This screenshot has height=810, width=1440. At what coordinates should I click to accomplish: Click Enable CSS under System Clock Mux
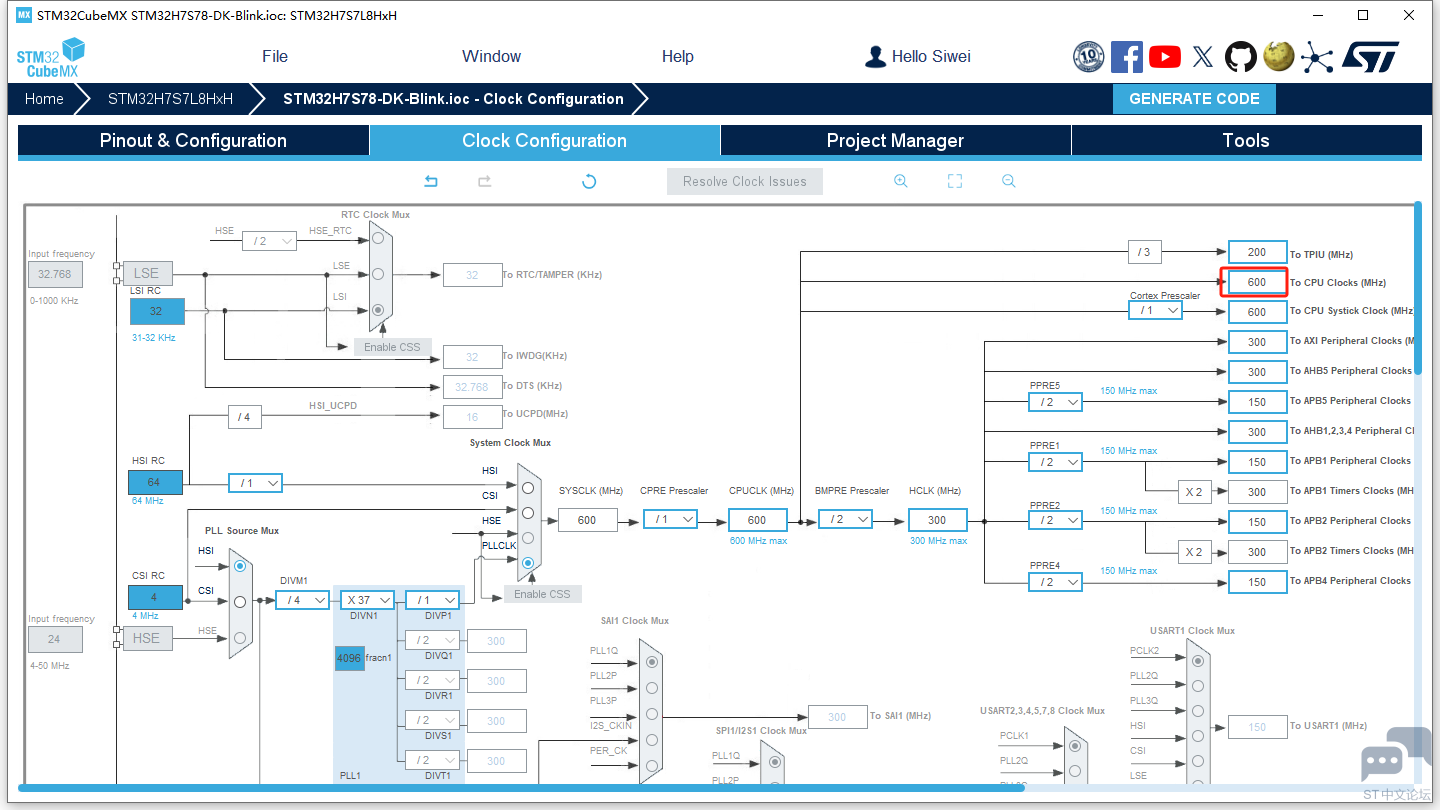click(542, 594)
